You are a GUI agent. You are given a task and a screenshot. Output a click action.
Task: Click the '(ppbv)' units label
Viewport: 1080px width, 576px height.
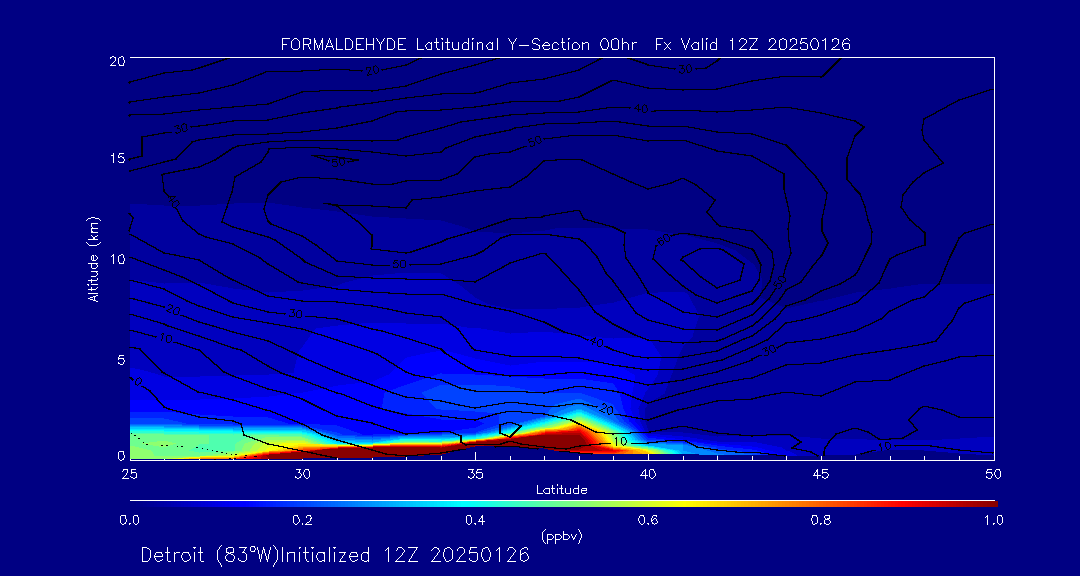click(562, 537)
